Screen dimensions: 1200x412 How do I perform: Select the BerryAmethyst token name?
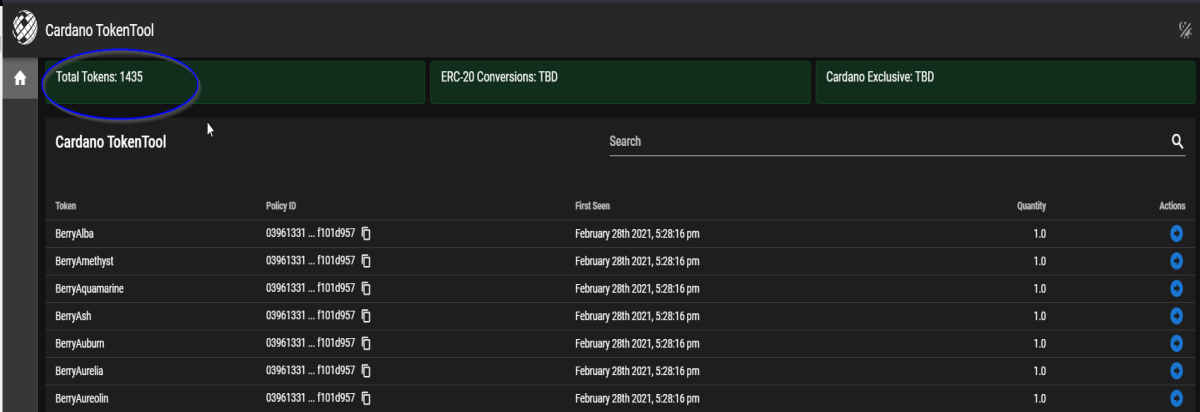[83, 261]
